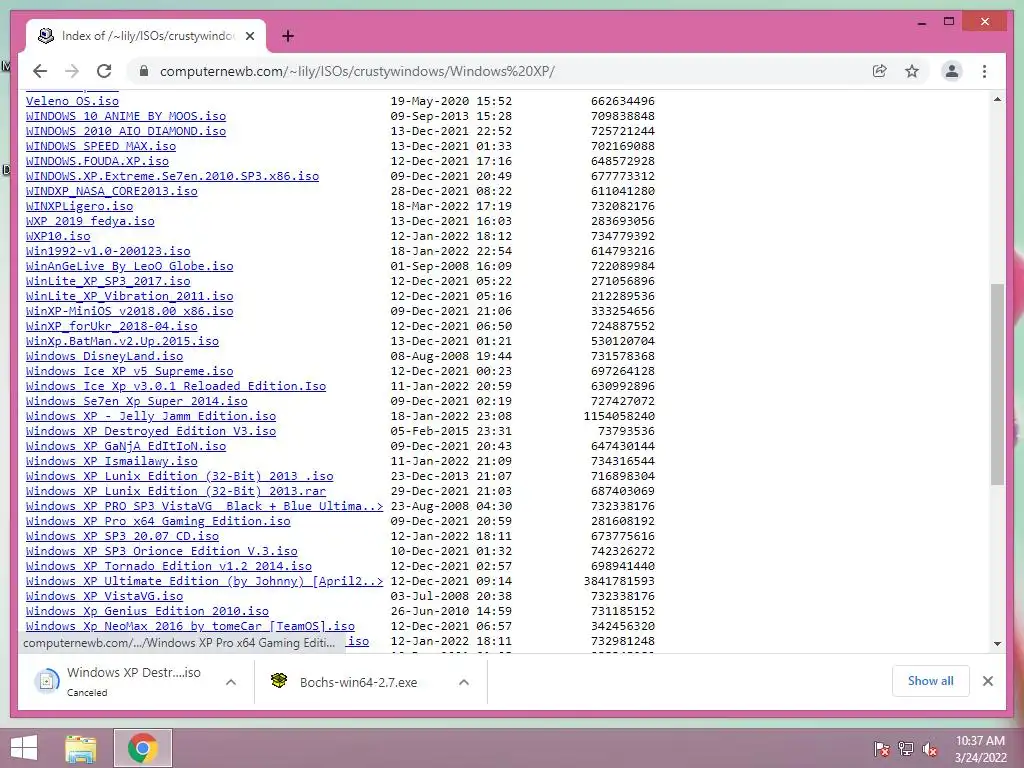Click Windows_XP_GaNjA_EdItIoN.iso link

click(126, 447)
